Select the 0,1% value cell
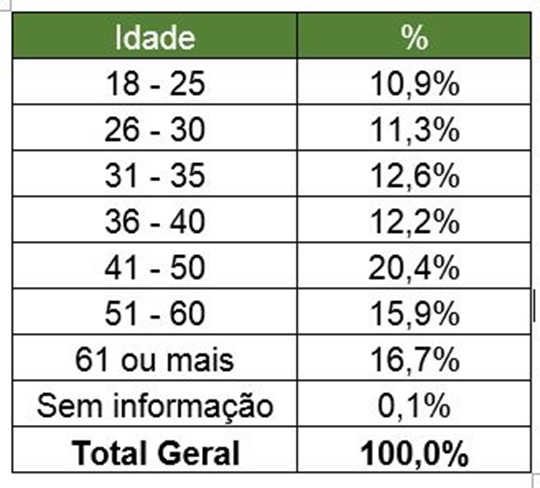 point(414,404)
